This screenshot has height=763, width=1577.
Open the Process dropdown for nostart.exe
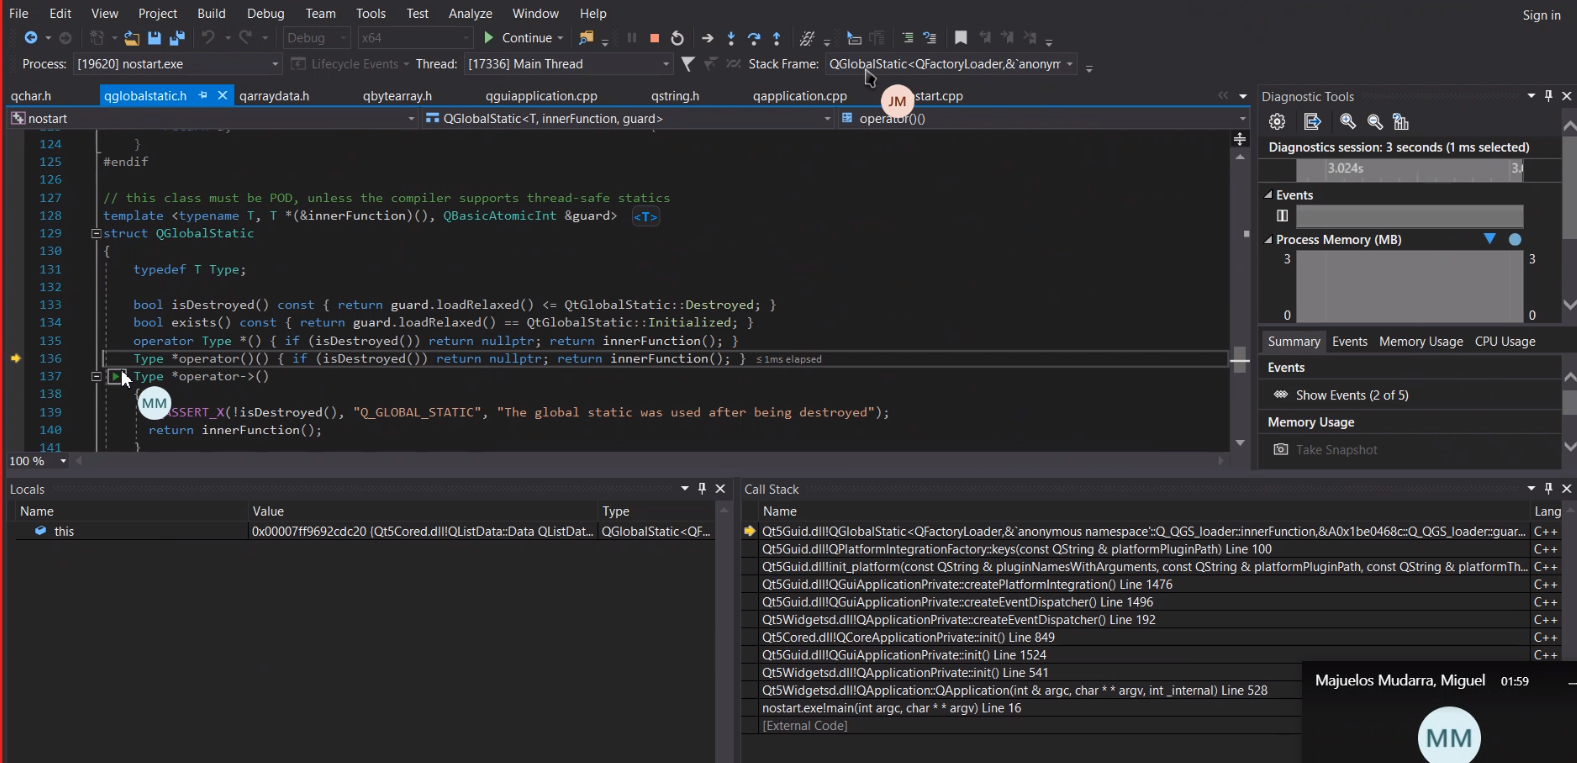pyautogui.click(x=275, y=64)
